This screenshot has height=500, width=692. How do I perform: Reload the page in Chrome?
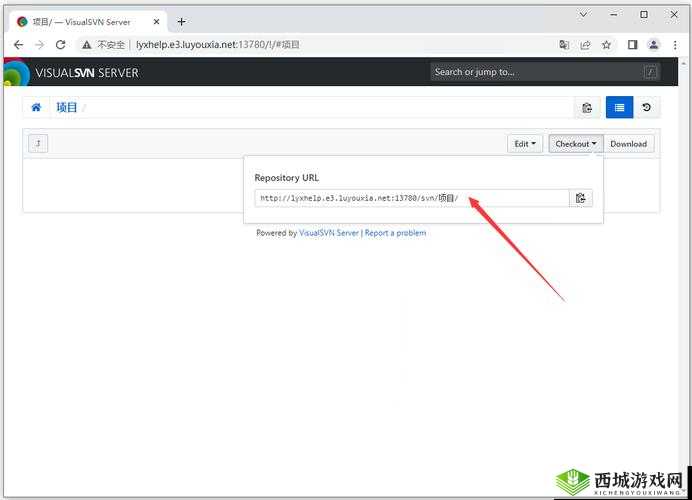coord(61,45)
